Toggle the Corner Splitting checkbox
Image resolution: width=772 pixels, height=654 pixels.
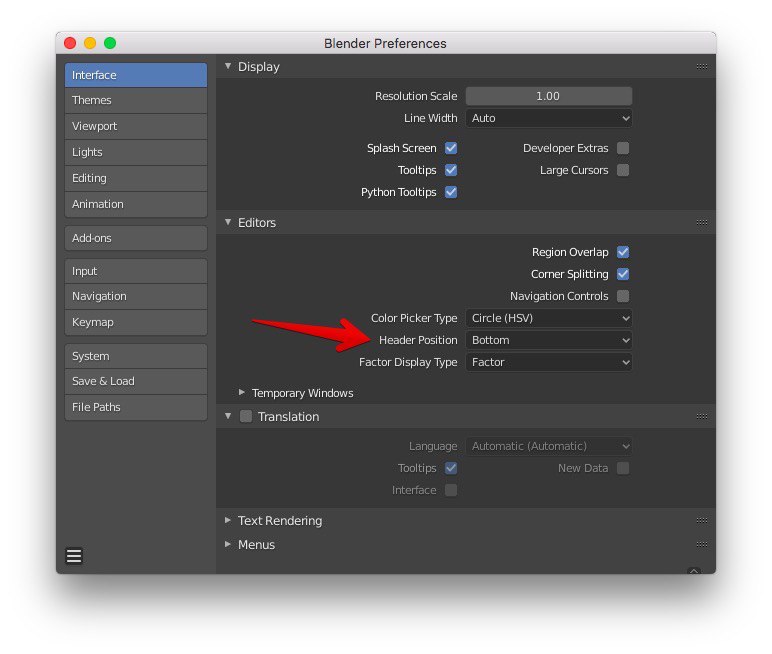coord(623,274)
